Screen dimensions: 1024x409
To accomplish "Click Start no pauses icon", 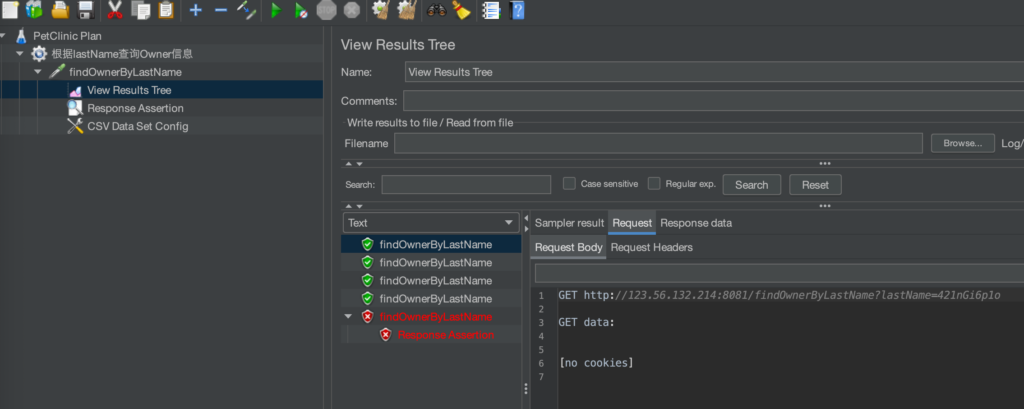I will click(300, 10).
